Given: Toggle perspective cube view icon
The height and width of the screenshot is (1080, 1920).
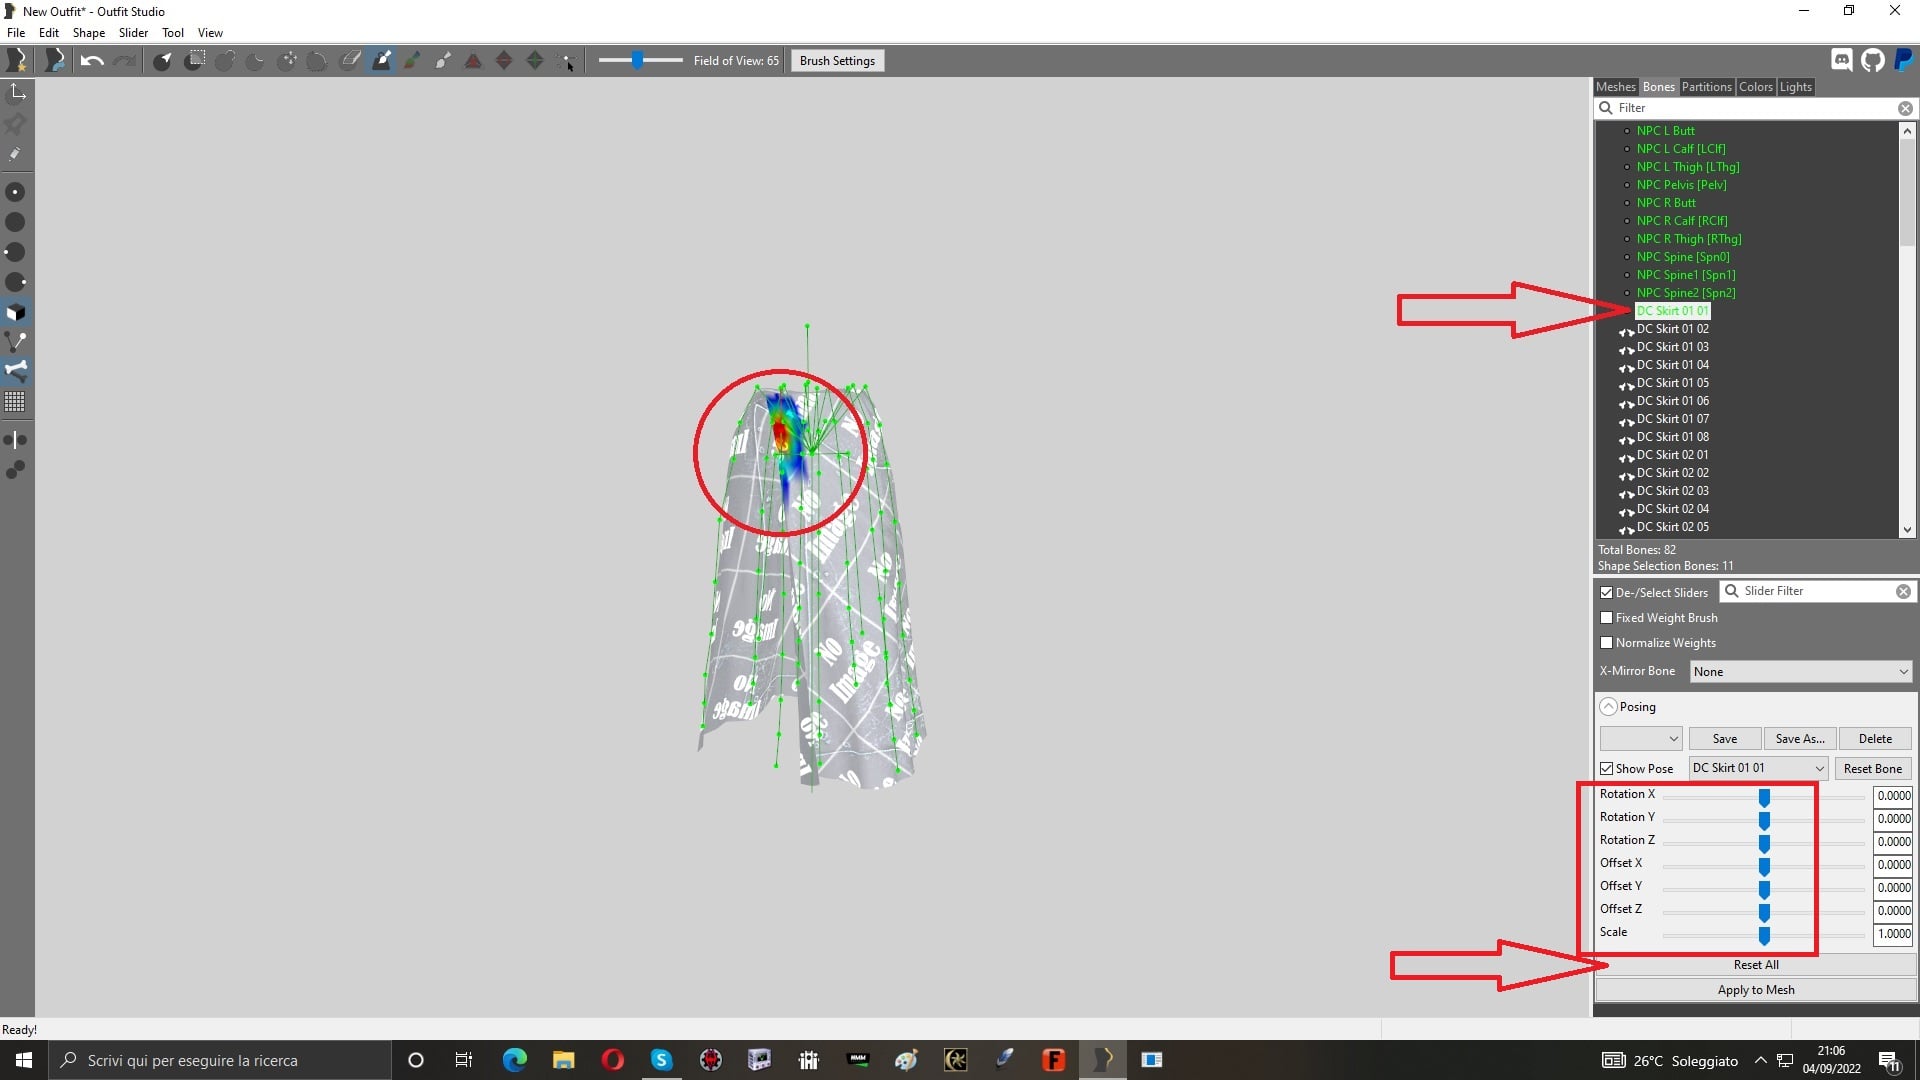Looking at the screenshot, I should pyautogui.click(x=16, y=312).
